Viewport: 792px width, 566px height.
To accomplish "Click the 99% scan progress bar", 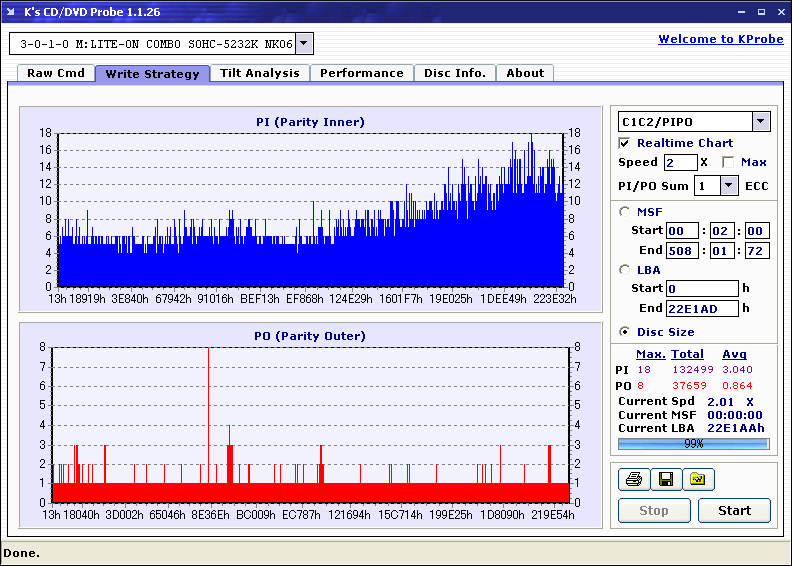I will (x=693, y=443).
